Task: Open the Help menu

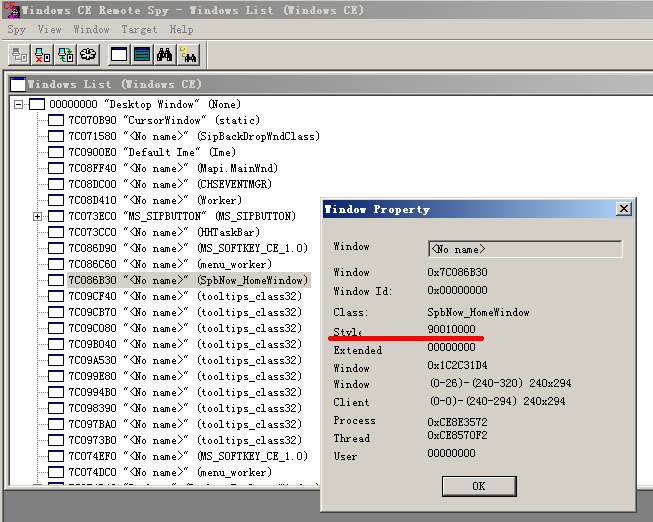Action: click(181, 30)
